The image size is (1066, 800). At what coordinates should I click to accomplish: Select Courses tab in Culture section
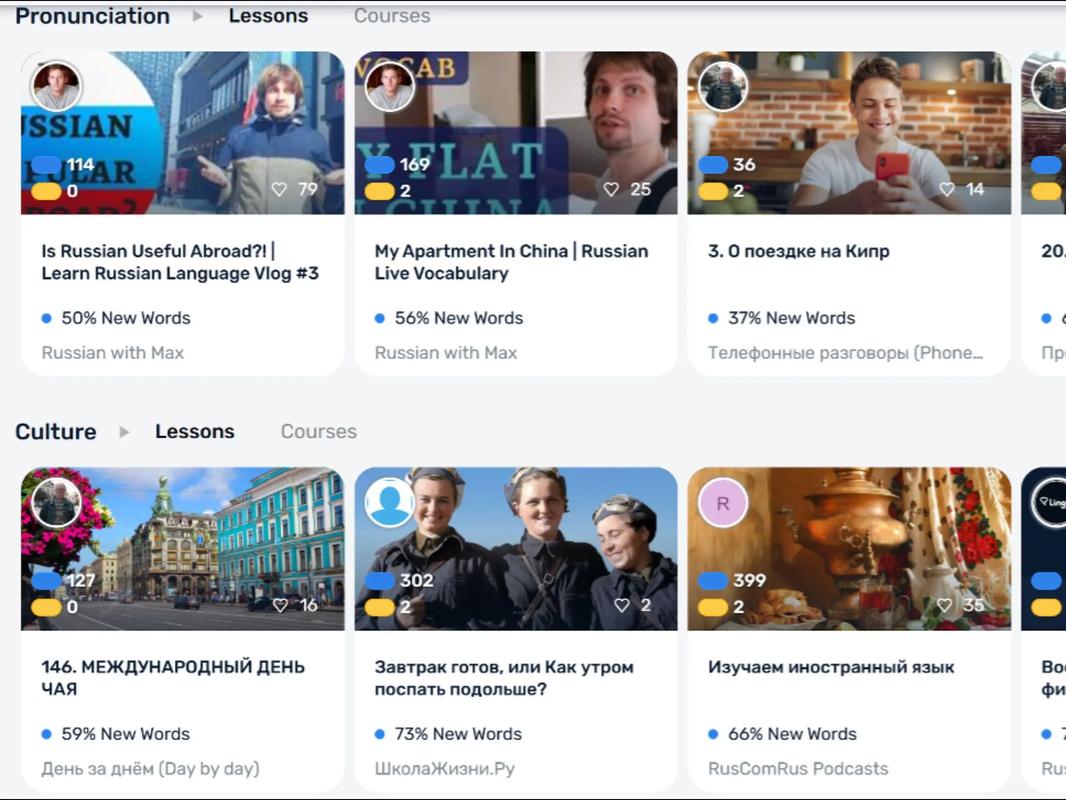click(318, 432)
